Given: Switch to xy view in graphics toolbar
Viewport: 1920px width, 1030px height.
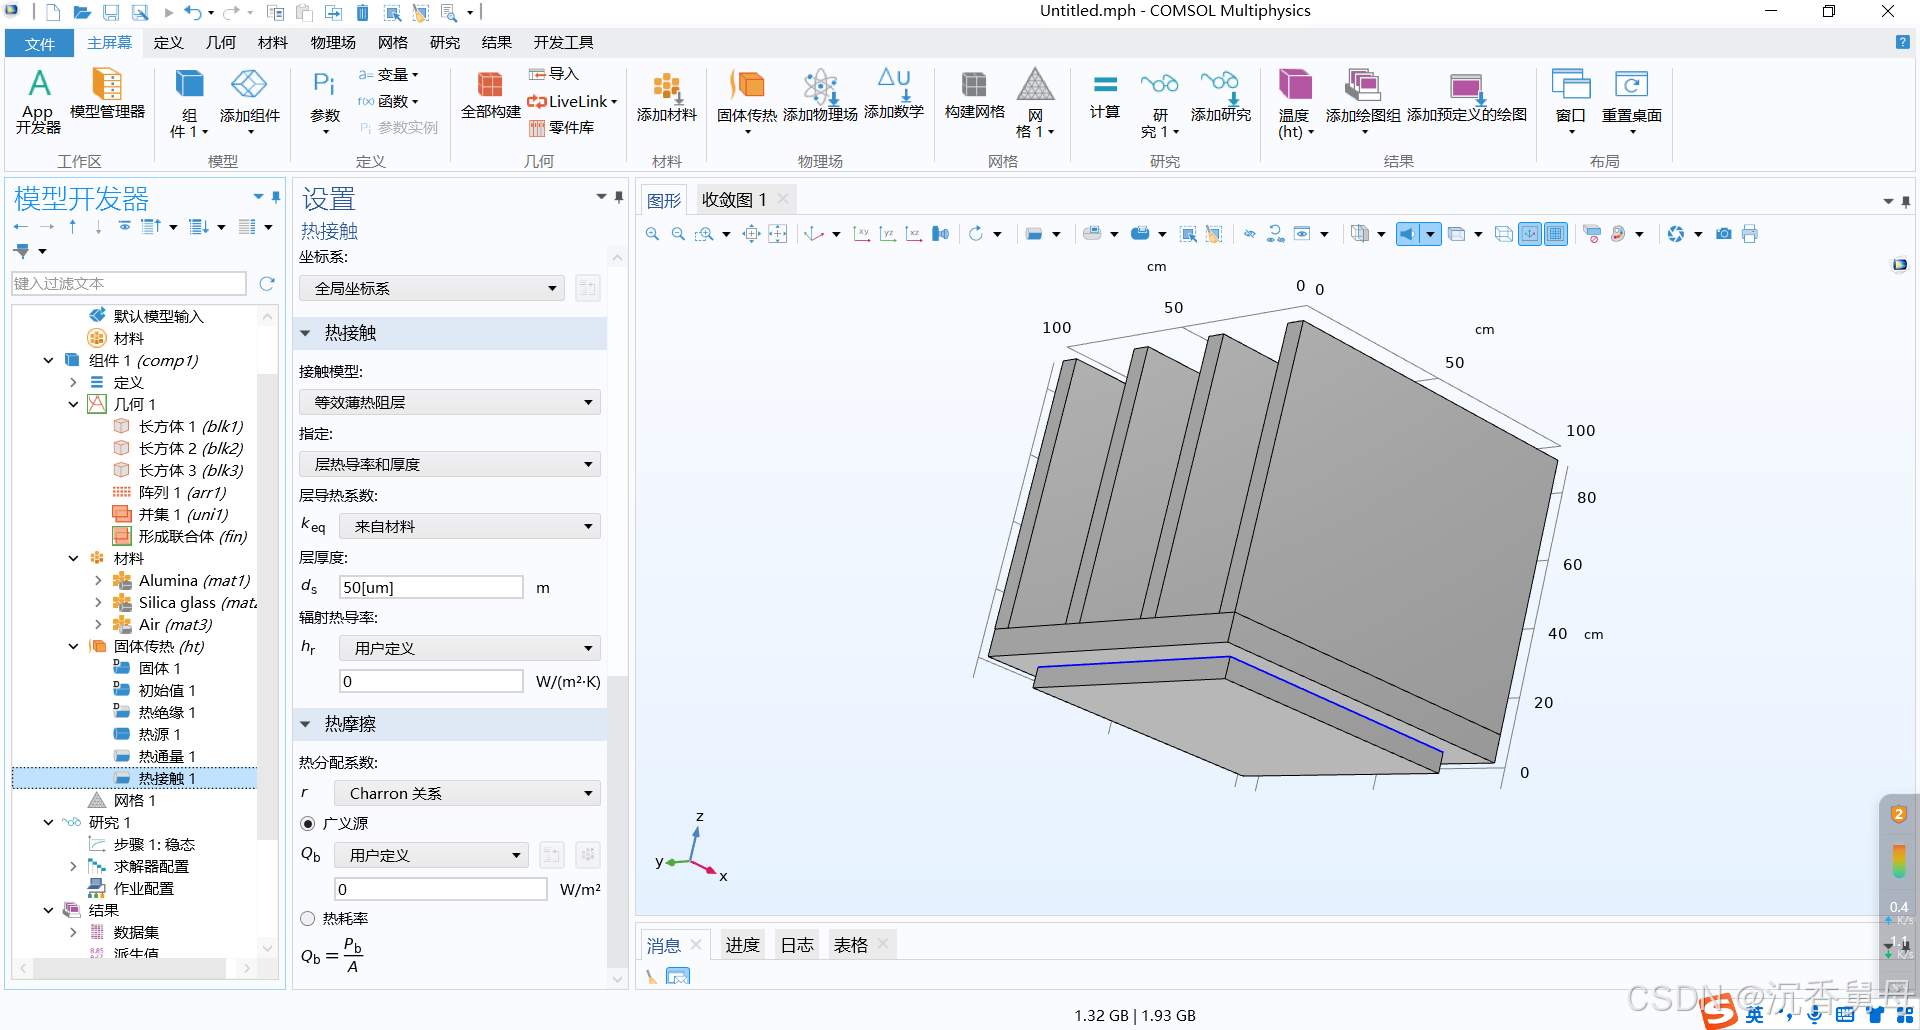Looking at the screenshot, I should click(x=861, y=234).
